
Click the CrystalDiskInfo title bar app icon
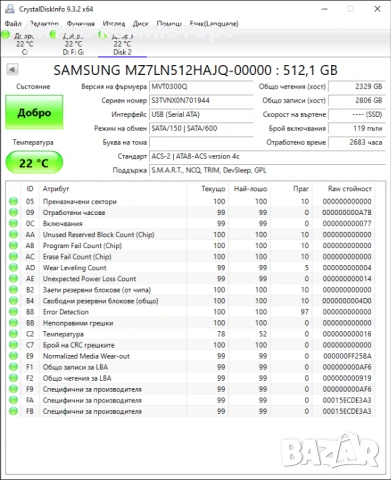coord(10,9)
